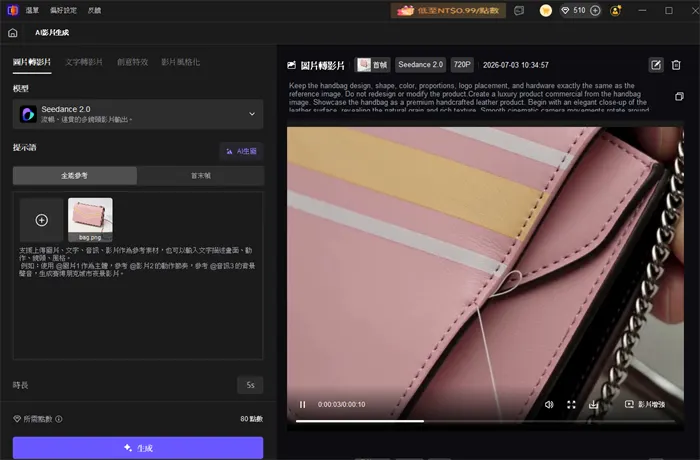Add a reference file with plus icon
Viewport: 700px width, 460px height.
click(42, 220)
